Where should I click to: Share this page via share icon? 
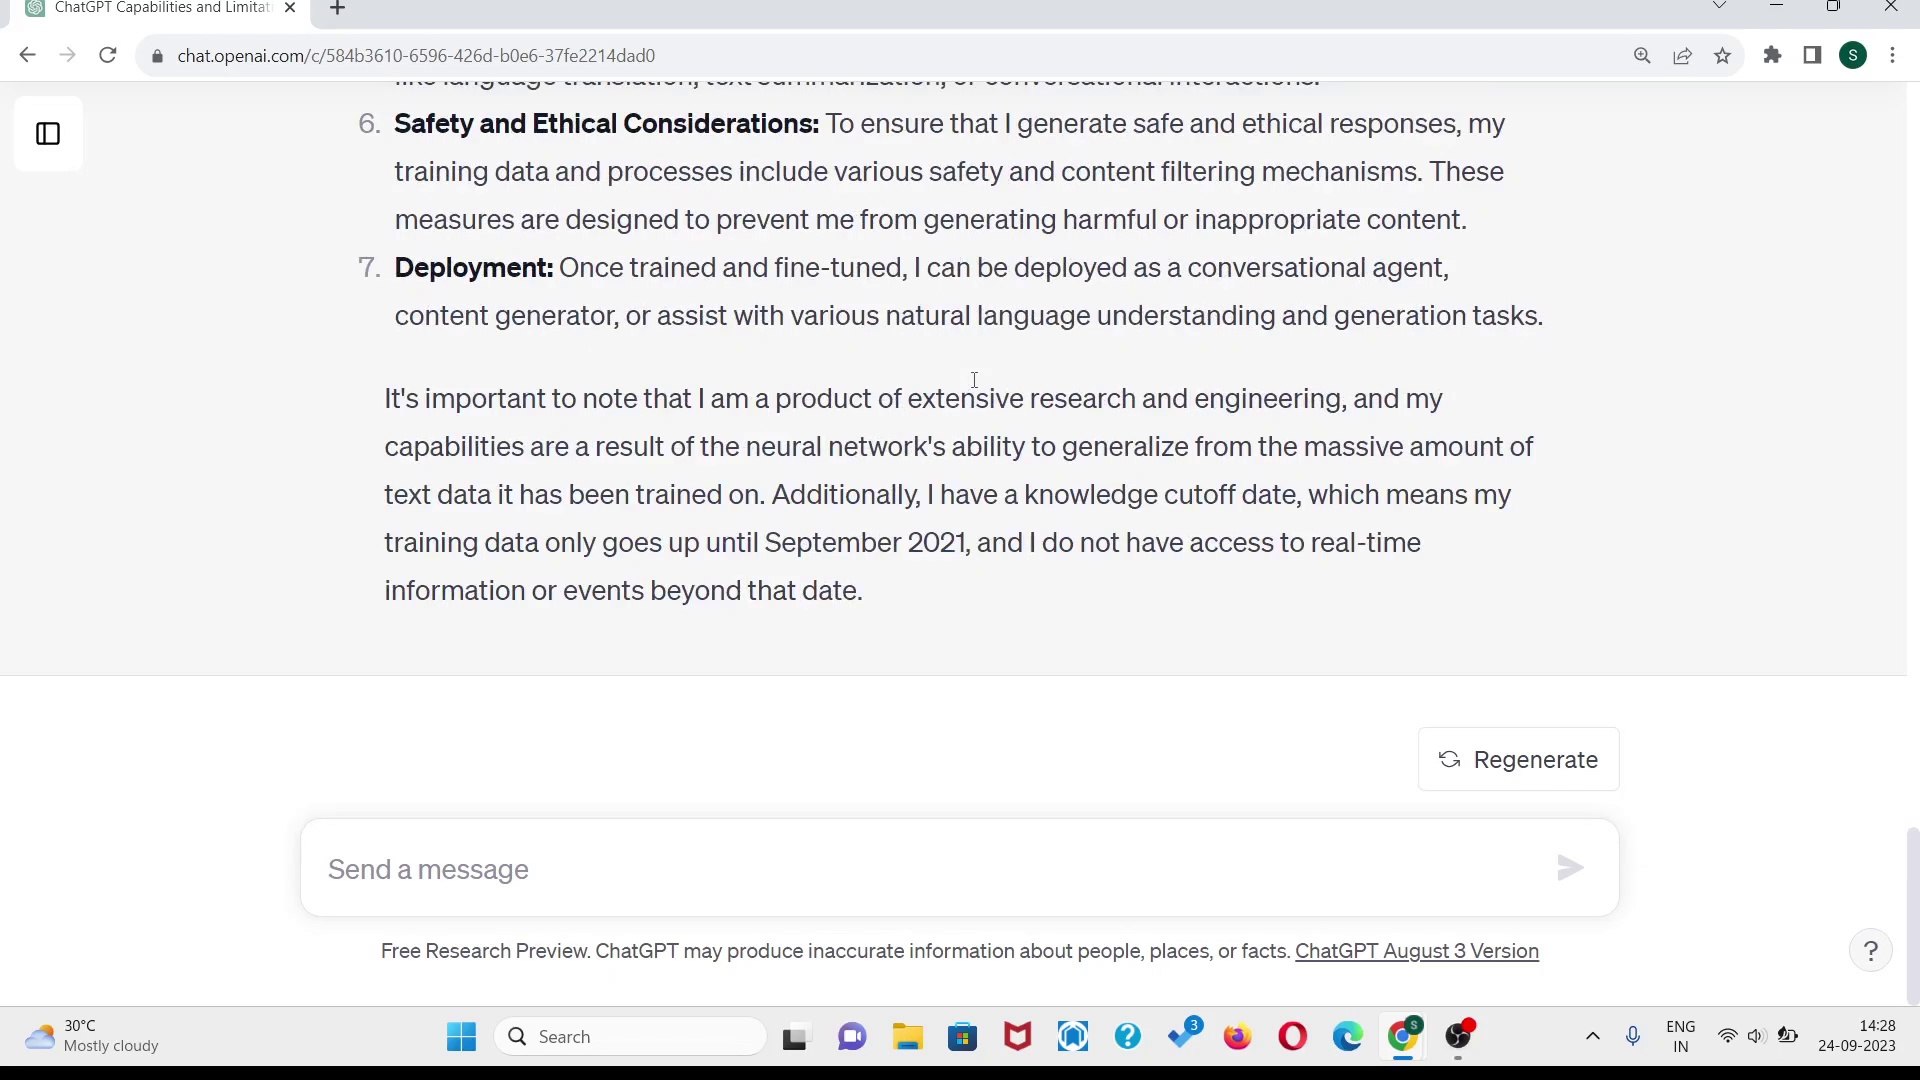[x=1682, y=56]
